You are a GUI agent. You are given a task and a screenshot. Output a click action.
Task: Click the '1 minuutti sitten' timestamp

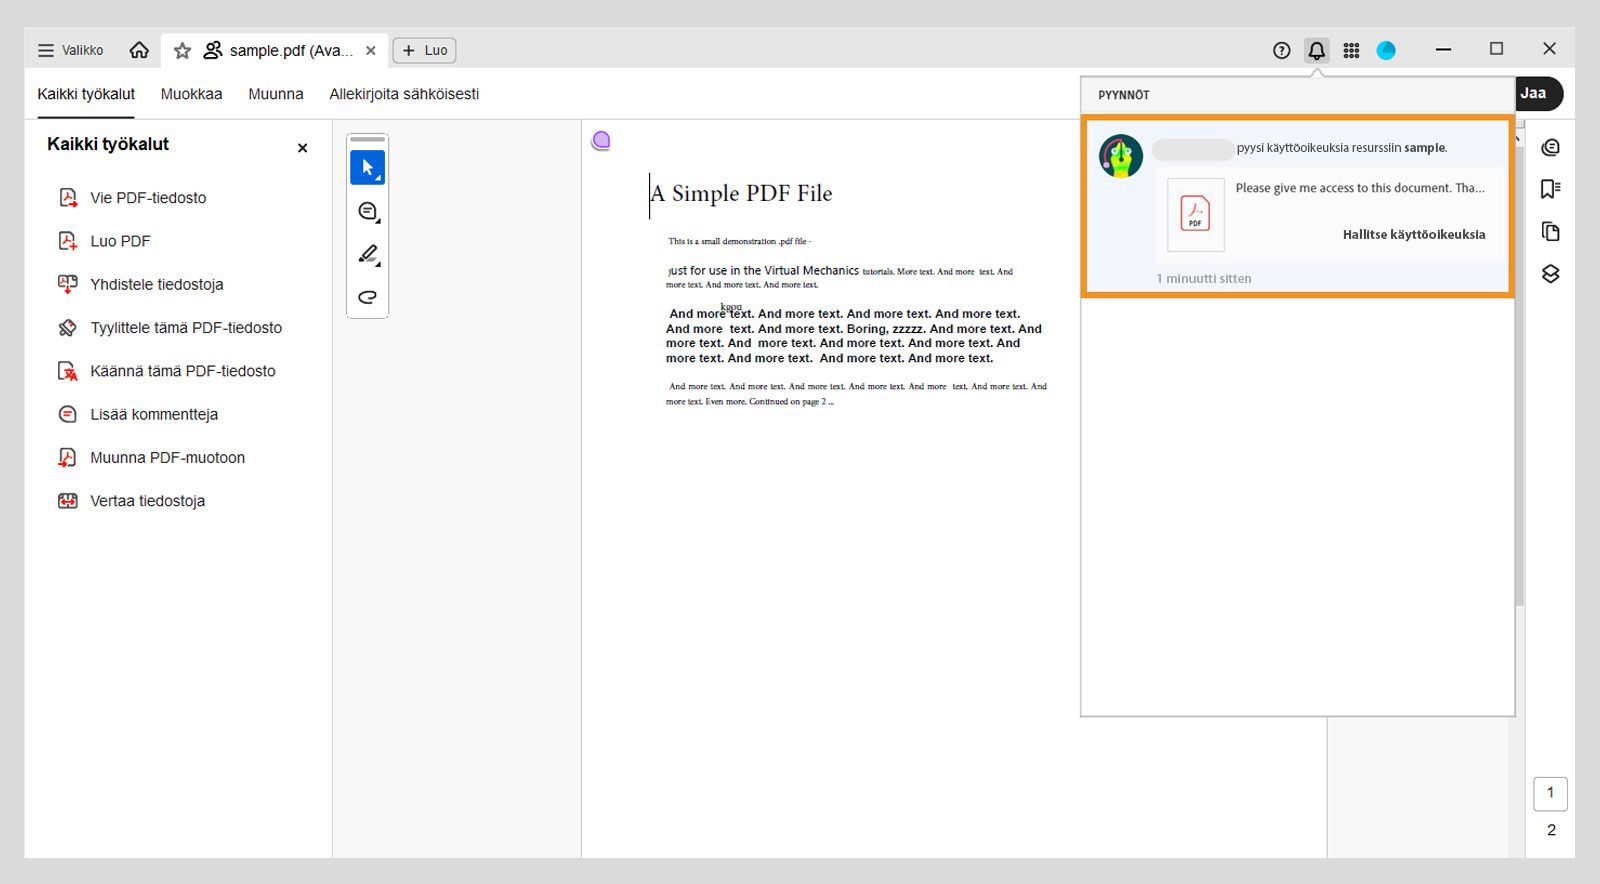[1204, 279]
